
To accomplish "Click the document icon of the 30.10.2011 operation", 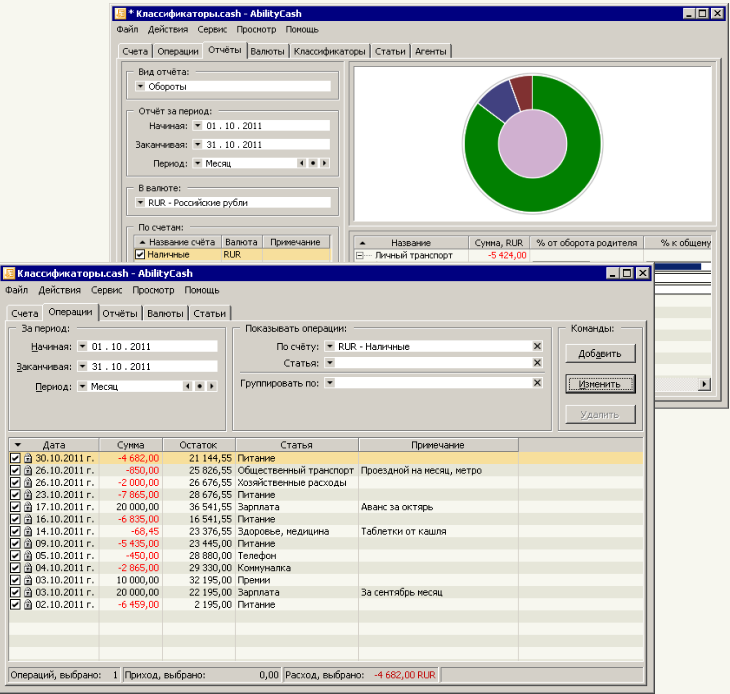I will click(x=28, y=458).
